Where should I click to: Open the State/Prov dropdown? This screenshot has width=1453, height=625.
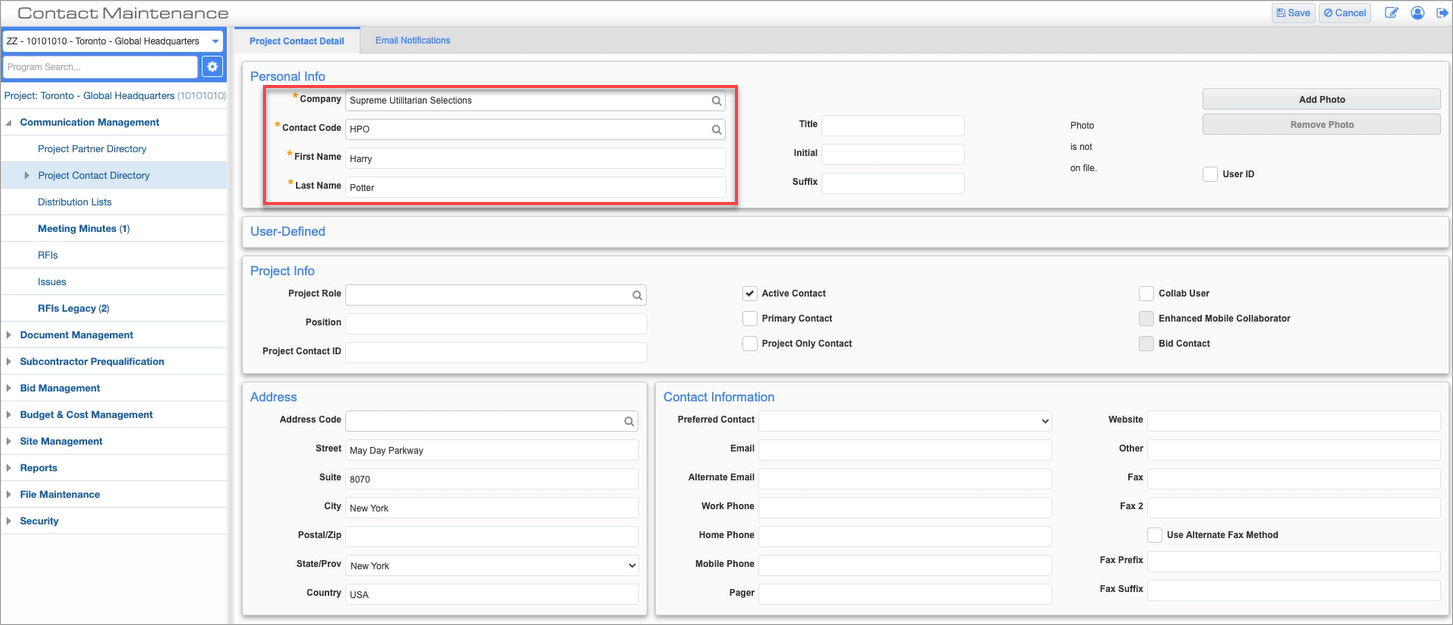[492, 566]
